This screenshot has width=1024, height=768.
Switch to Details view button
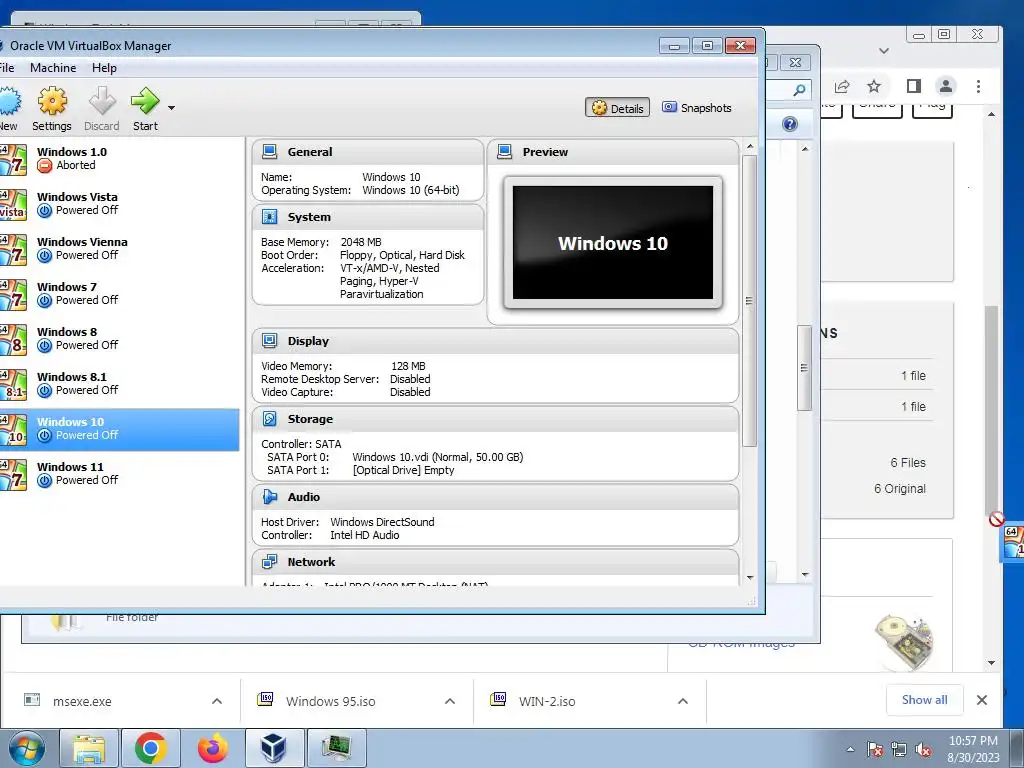coord(618,108)
